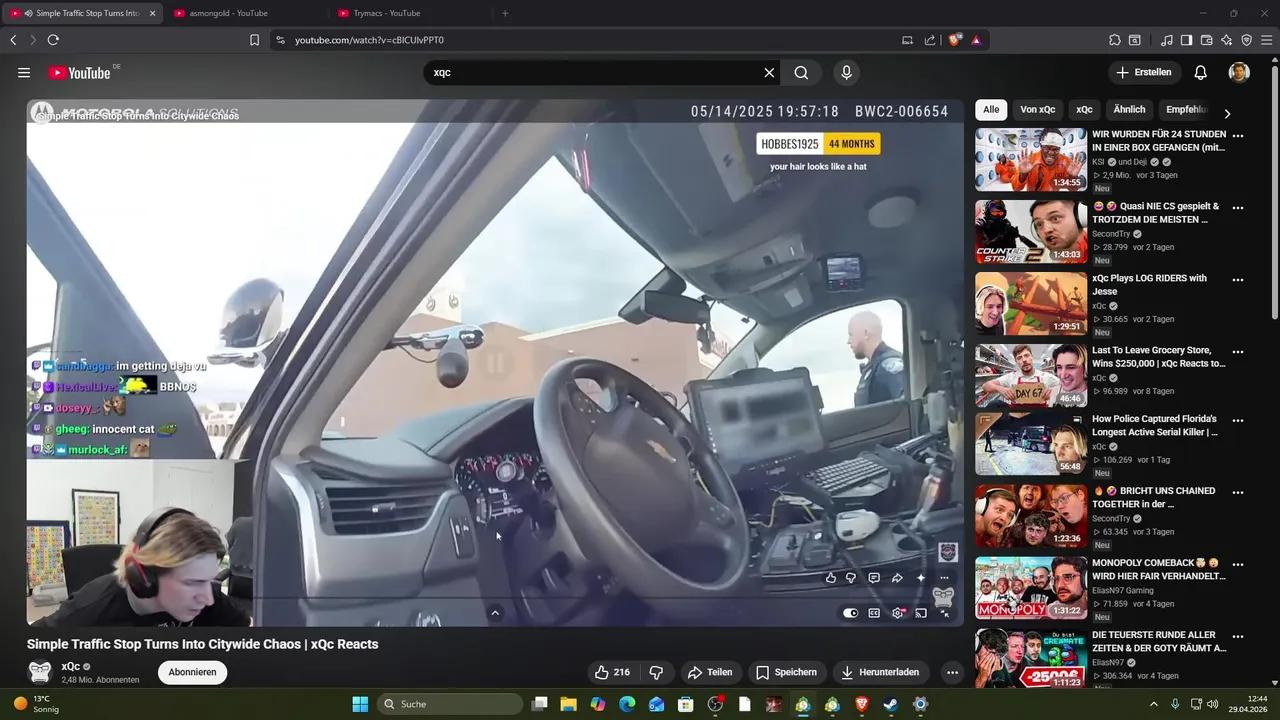Reload the page in browser
The width and height of the screenshot is (1280, 720).
53,40
